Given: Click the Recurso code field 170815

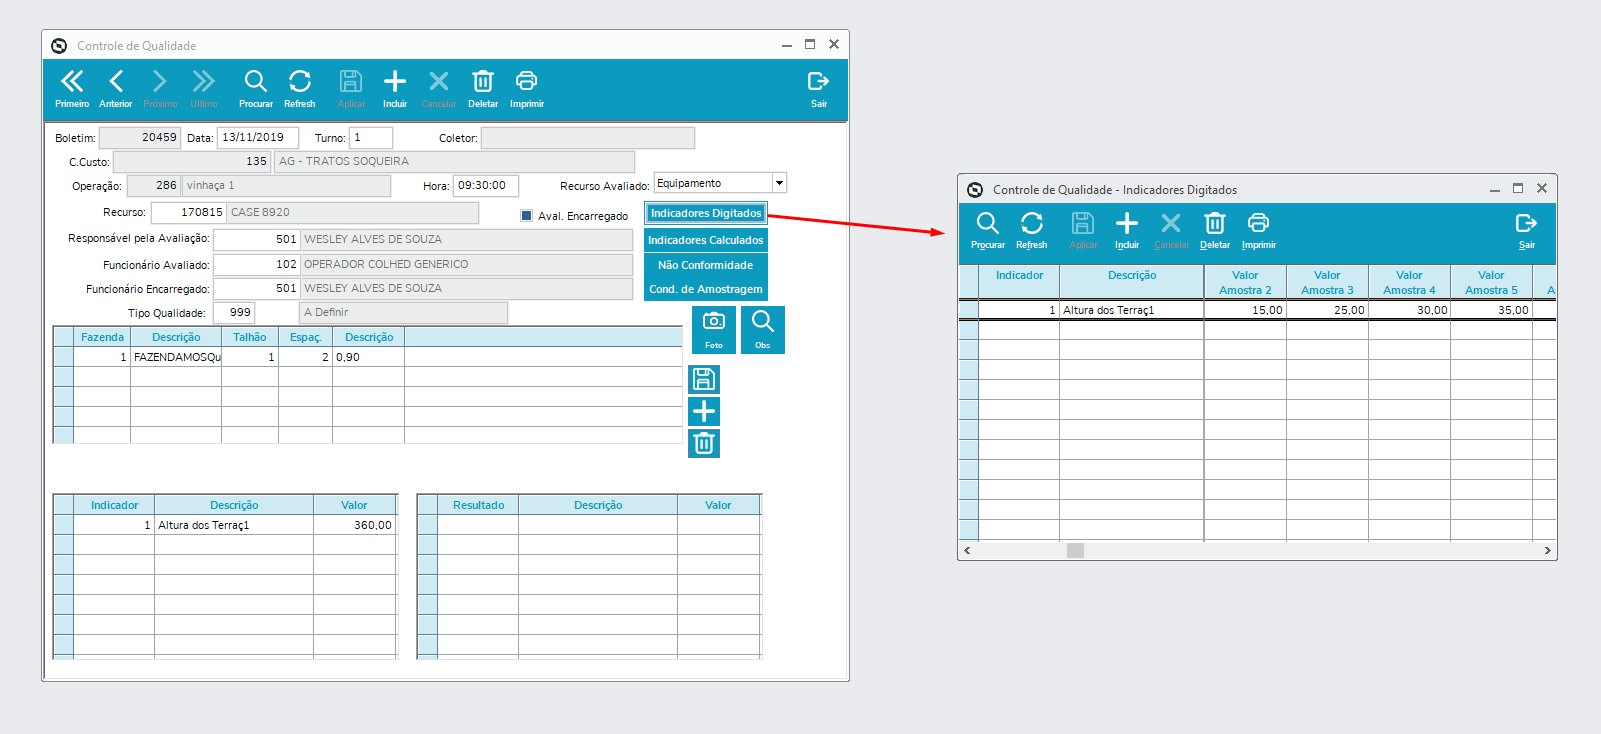Looking at the screenshot, I should 189,213.
